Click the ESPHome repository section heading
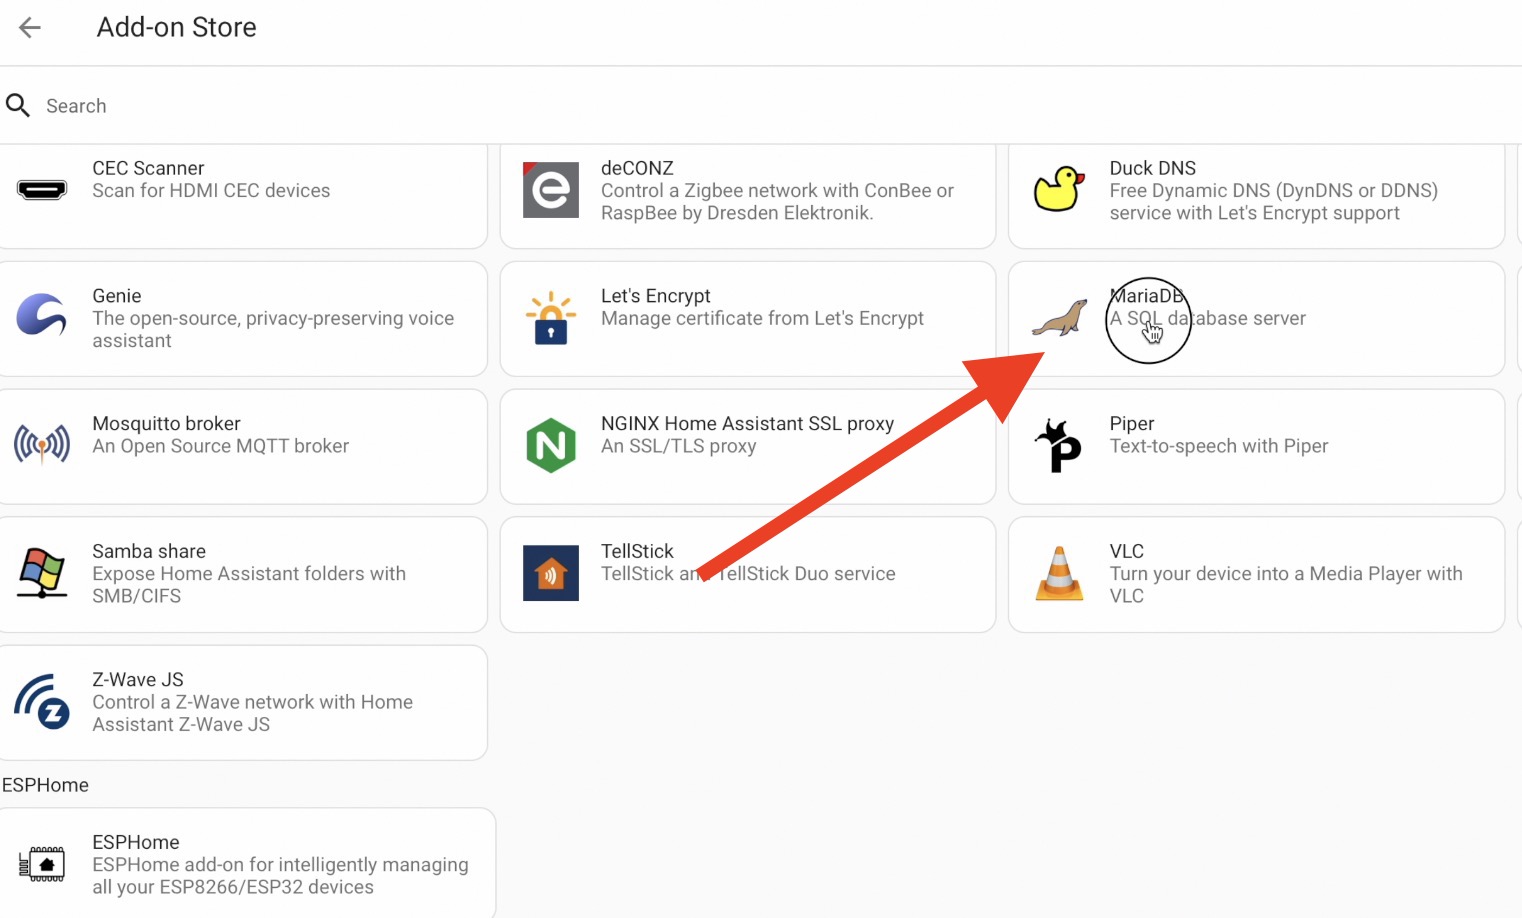The width and height of the screenshot is (1522, 918). pos(45,785)
